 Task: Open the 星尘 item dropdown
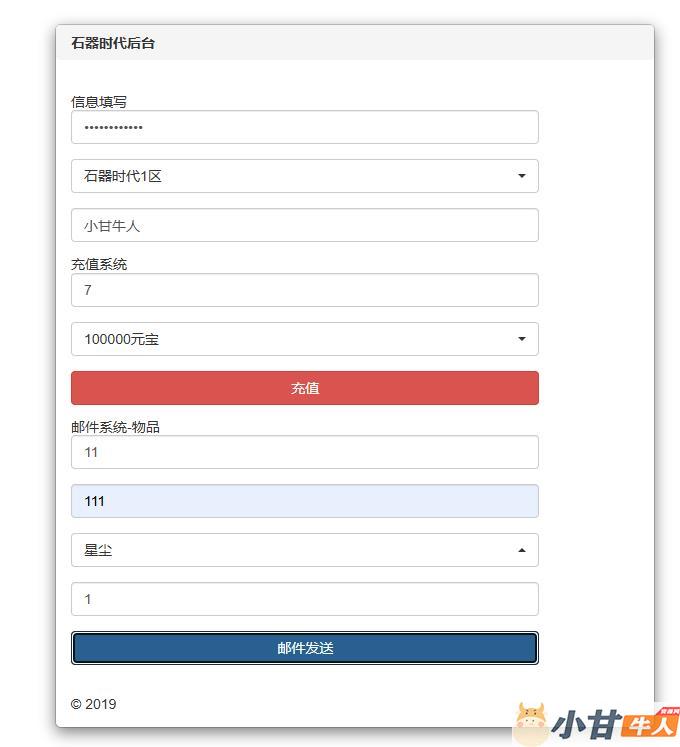click(x=304, y=550)
